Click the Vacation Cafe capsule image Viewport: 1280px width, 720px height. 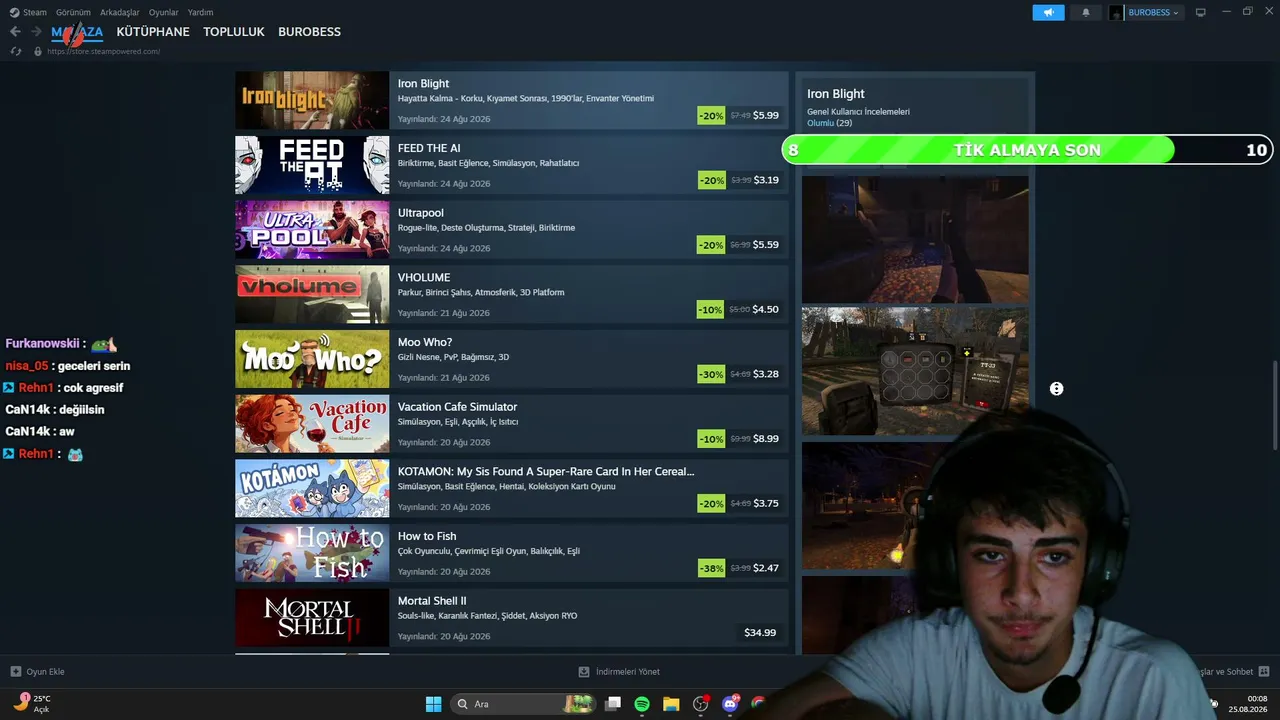[x=312, y=424]
